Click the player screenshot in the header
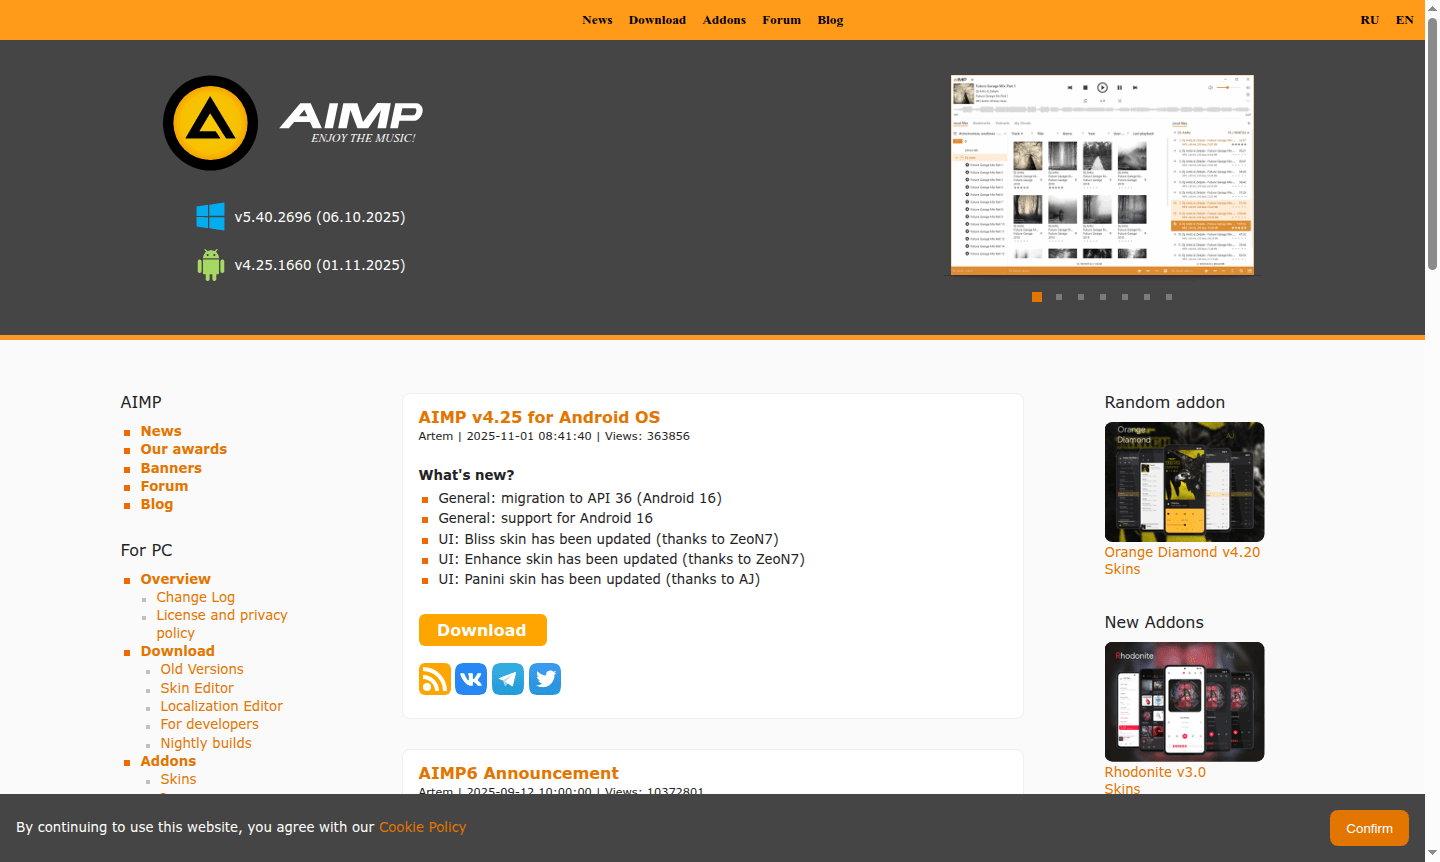 tap(1101, 173)
